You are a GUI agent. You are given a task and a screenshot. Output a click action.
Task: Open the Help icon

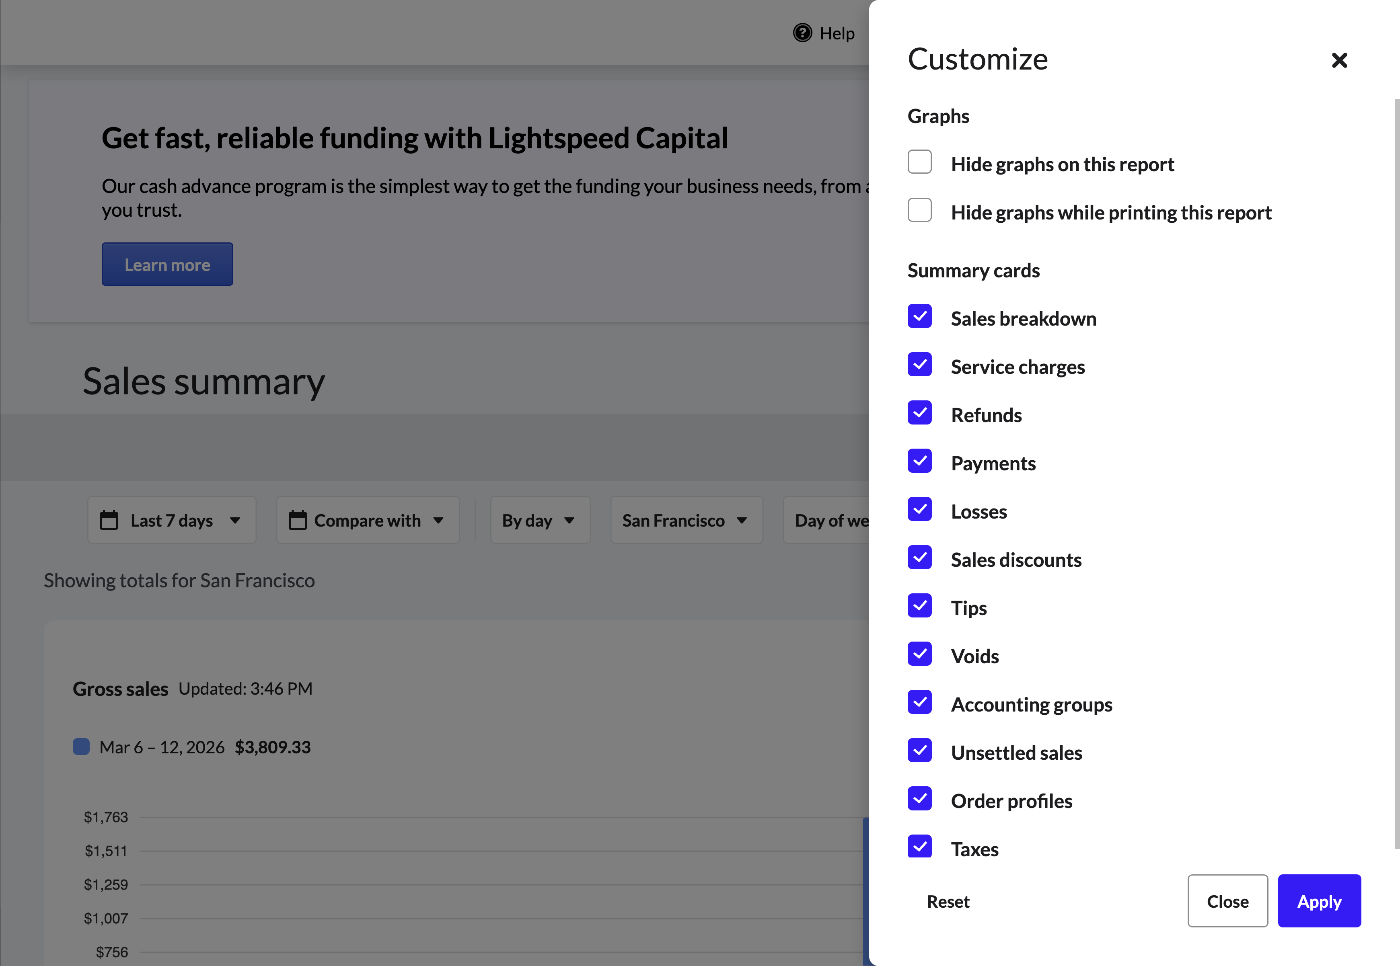coord(803,32)
